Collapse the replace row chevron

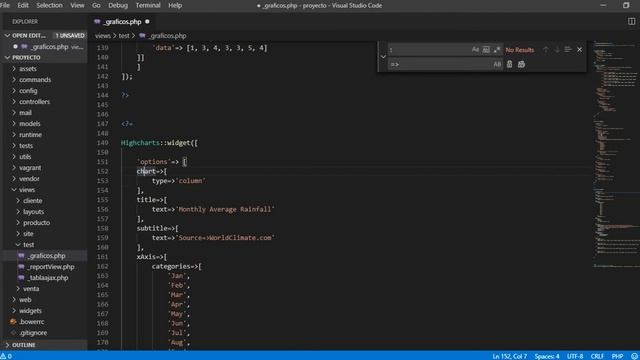pos(383,57)
